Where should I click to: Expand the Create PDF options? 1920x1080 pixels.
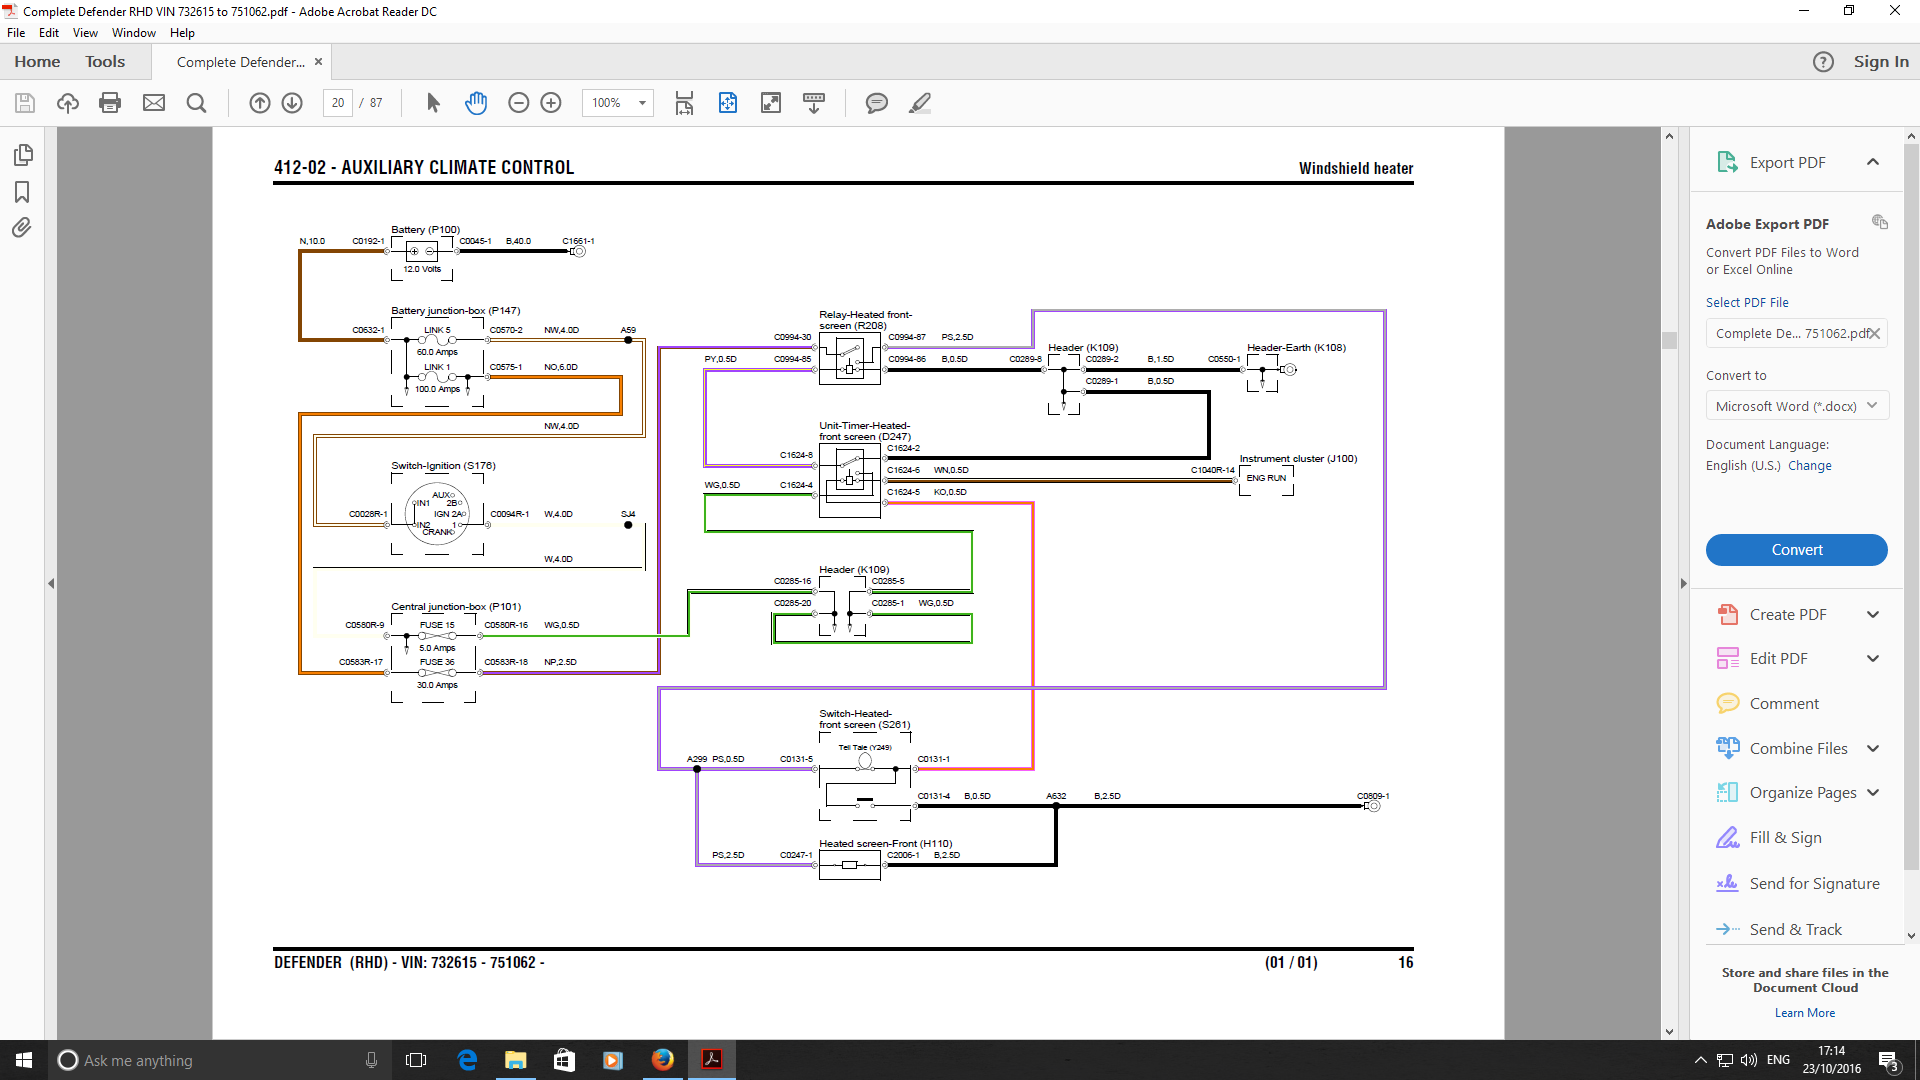(1873, 615)
